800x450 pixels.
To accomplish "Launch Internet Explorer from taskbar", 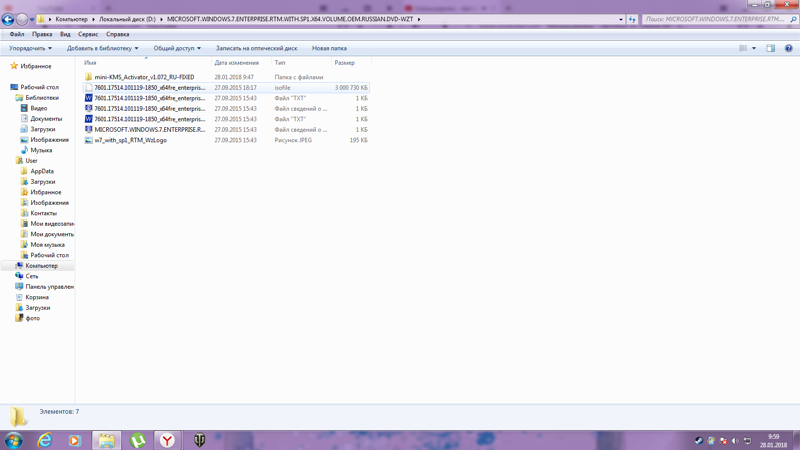I will pos(45,440).
